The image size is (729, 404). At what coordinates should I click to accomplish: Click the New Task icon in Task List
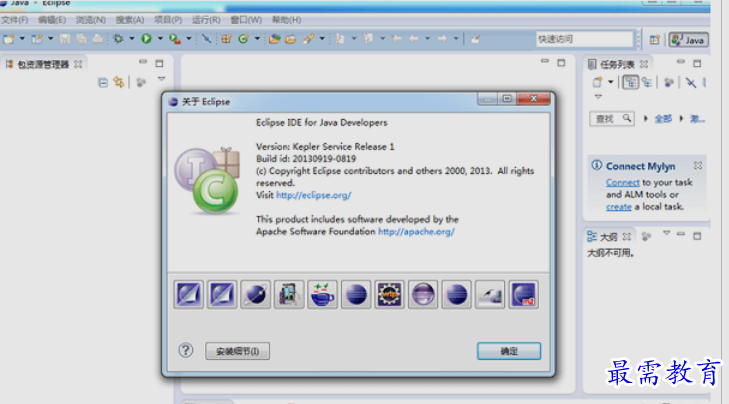pyautogui.click(x=597, y=83)
